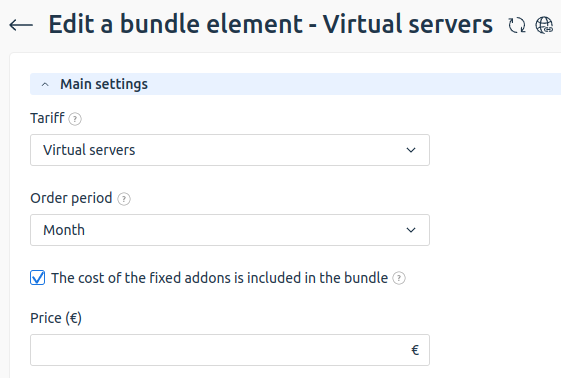Click the Main settings section header

[296, 84]
